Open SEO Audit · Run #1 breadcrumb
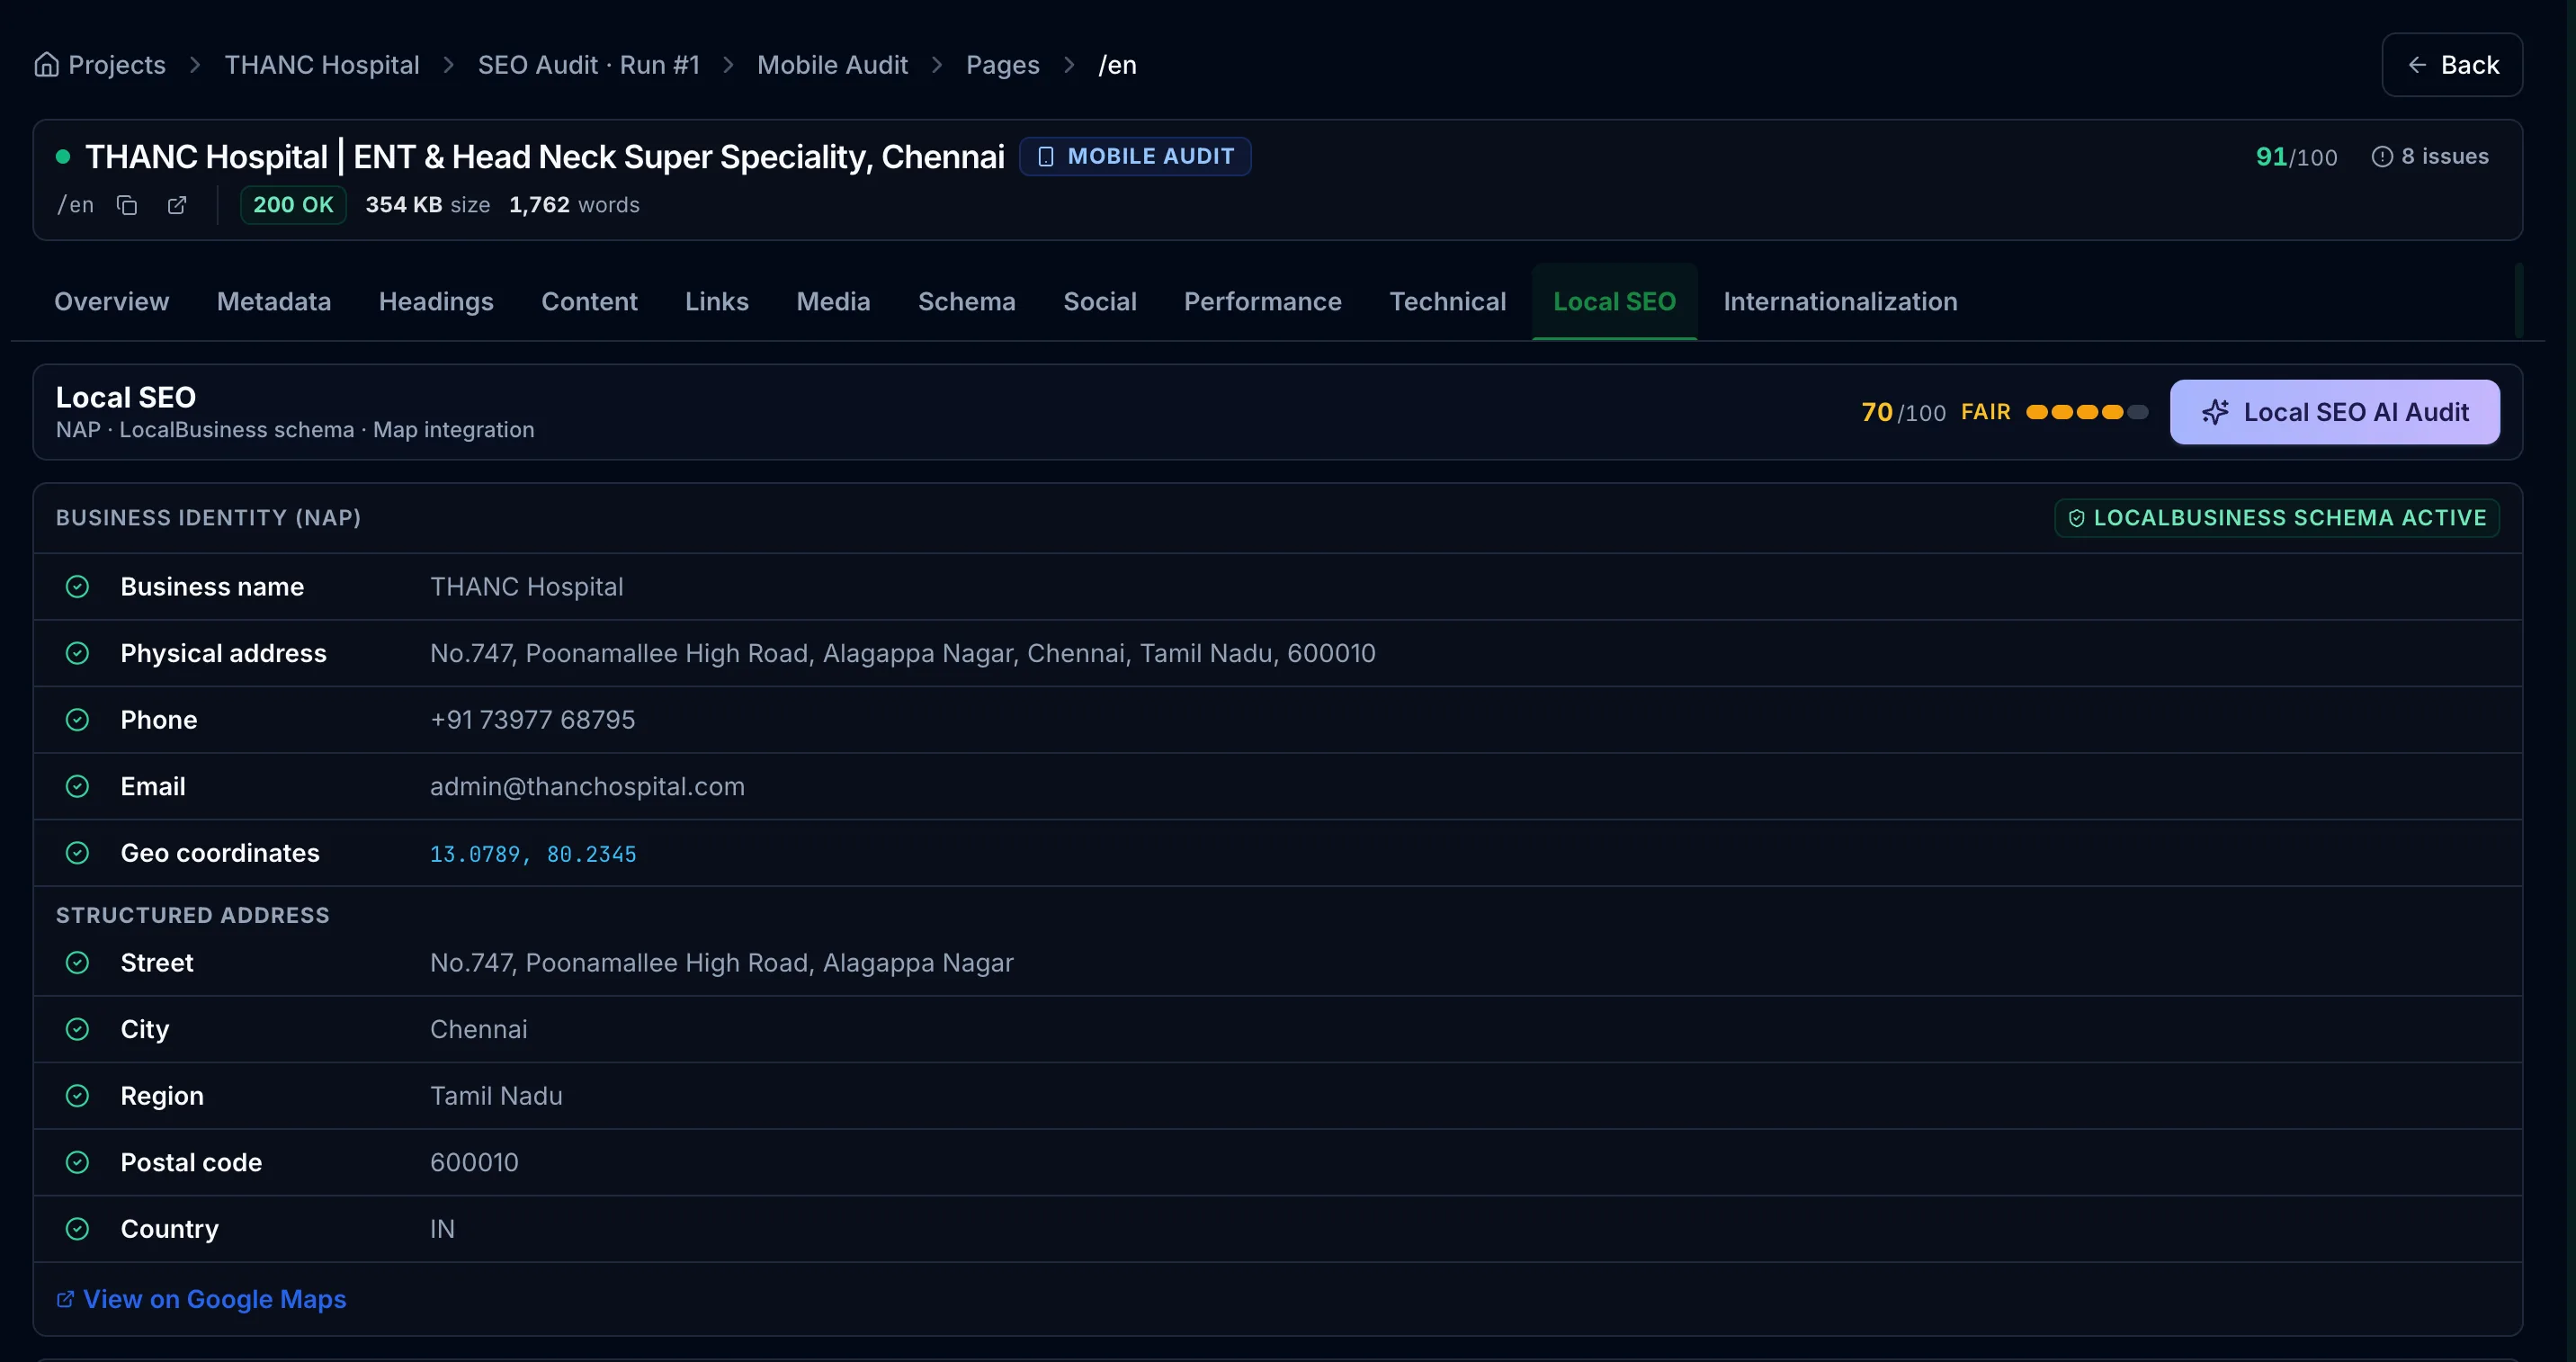The height and width of the screenshot is (1362, 2576). pos(588,65)
